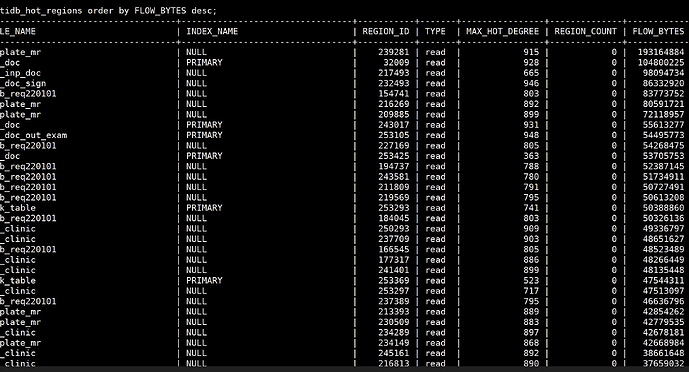The width and height of the screenshot is (689, 372).
Task: Select region ID 177317
Action: tap(394, 260)
